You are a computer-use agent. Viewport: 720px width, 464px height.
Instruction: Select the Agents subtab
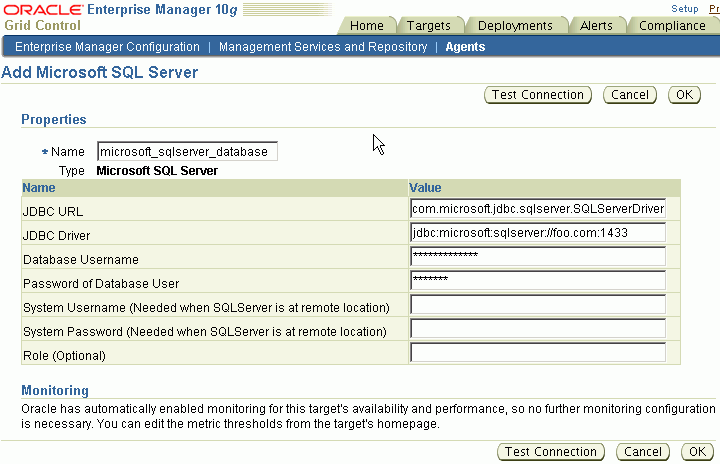[x=465, y=47]
